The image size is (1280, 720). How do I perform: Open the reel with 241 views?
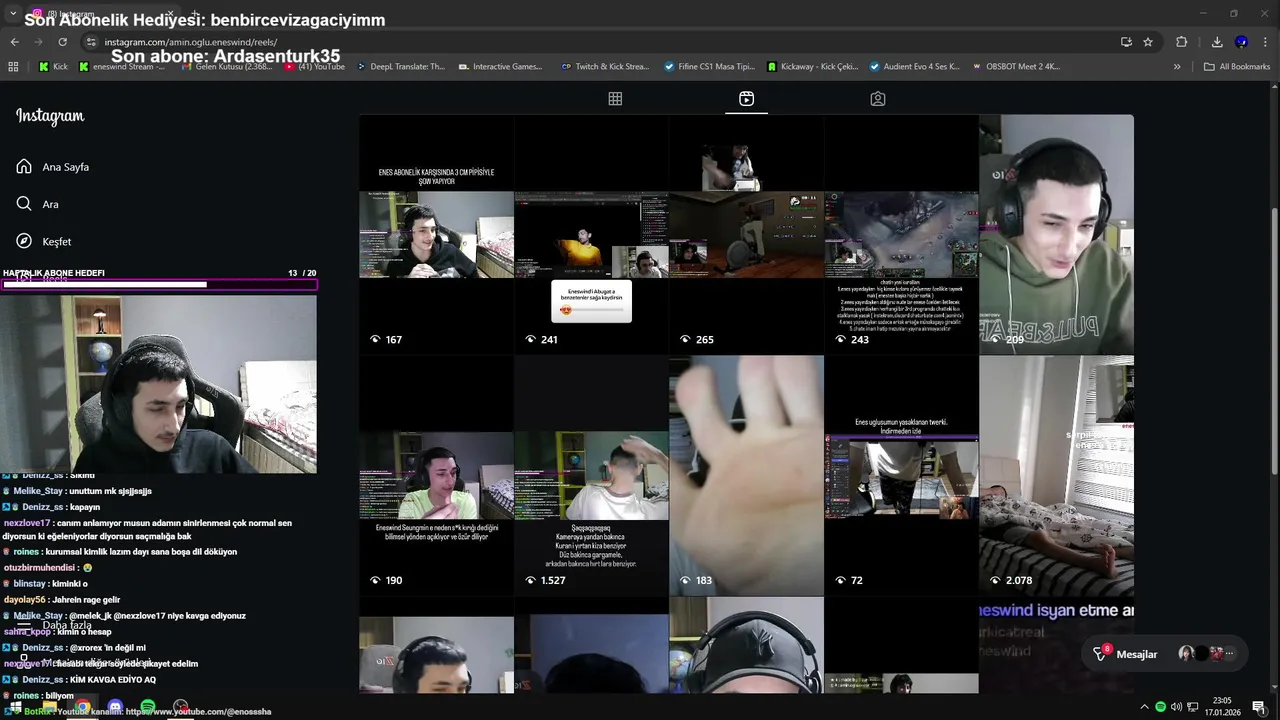[591, 234]
